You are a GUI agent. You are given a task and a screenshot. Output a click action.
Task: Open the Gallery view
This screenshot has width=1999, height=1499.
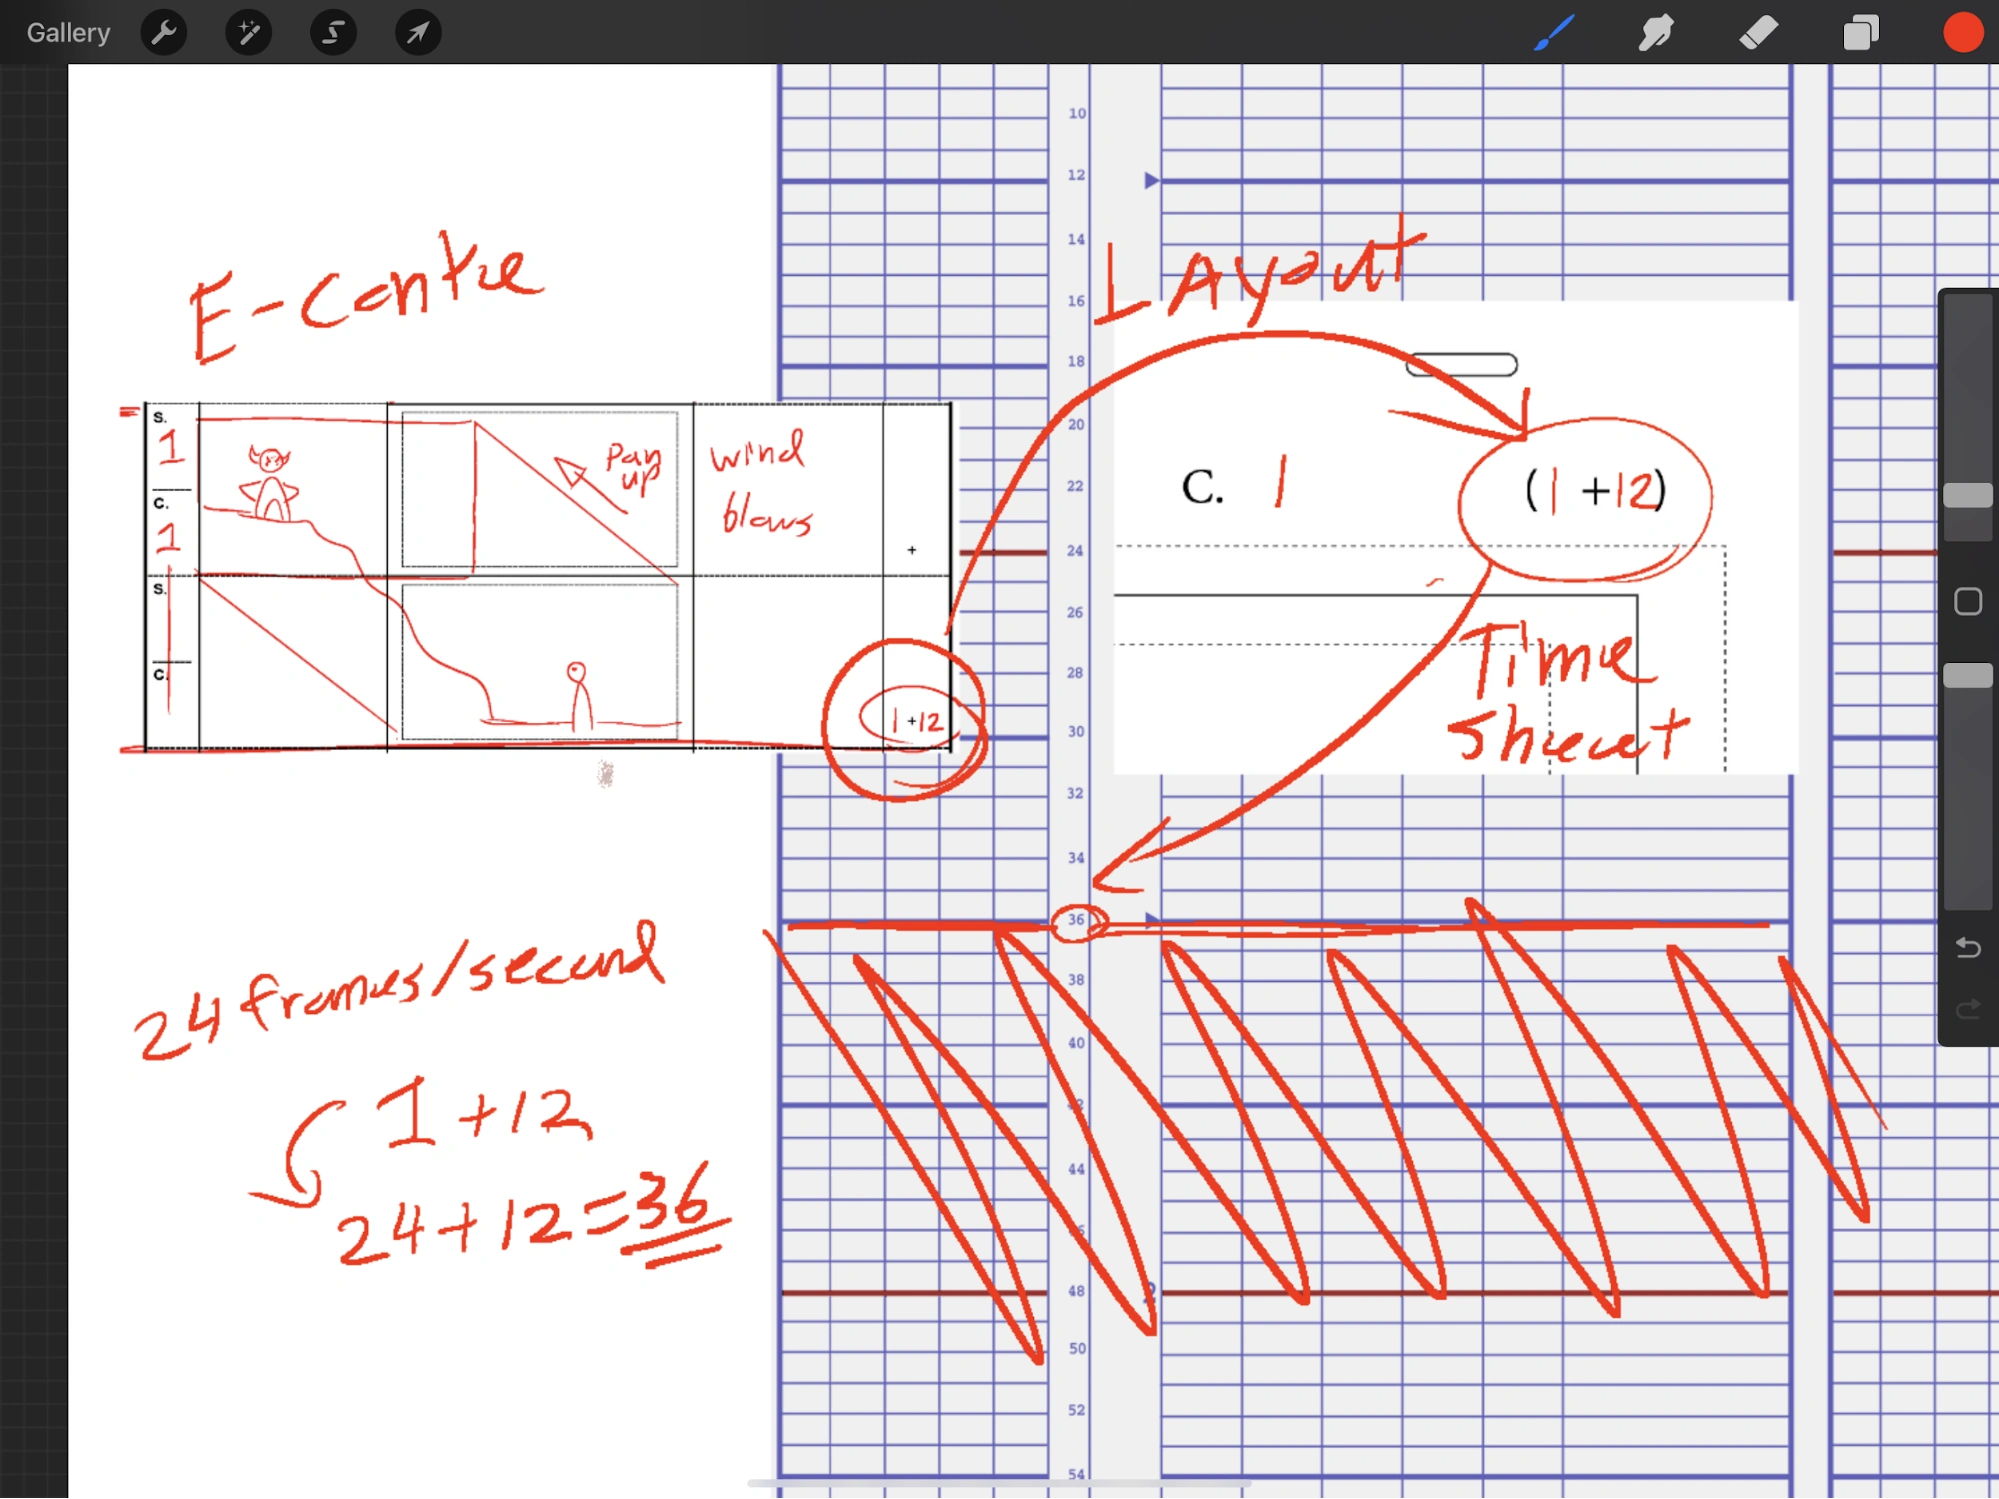coord(68,33)
